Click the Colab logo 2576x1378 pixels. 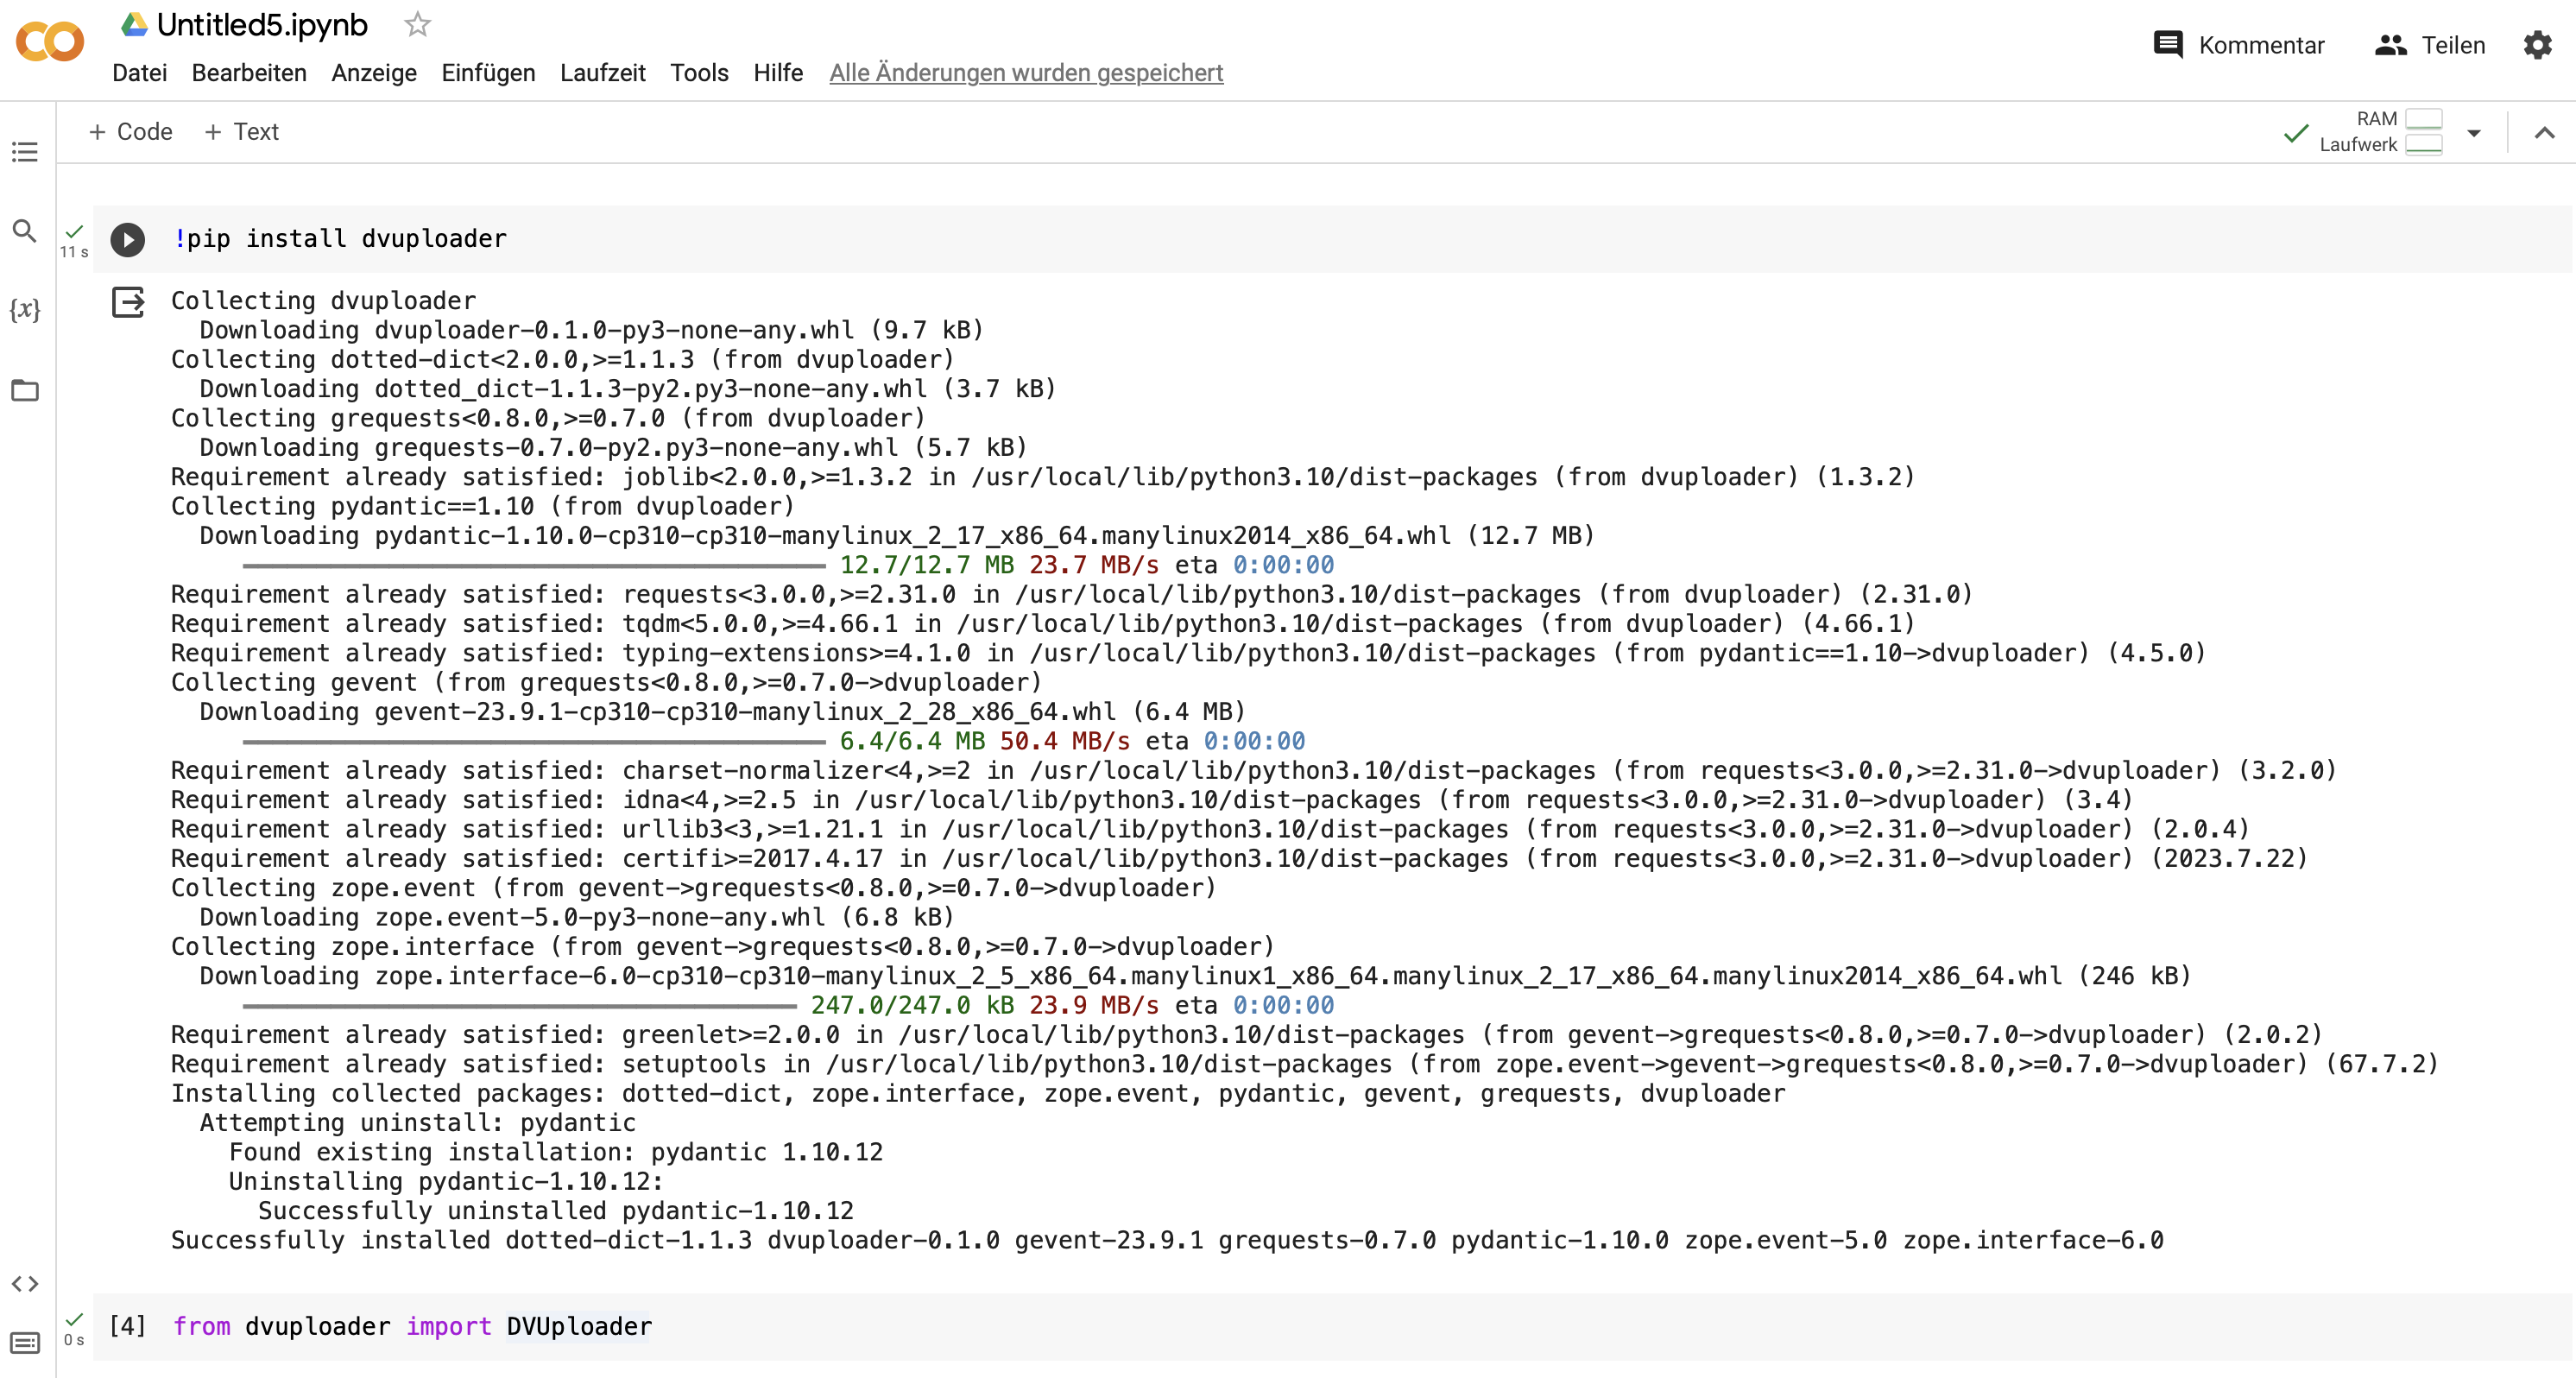coord(50,42)
